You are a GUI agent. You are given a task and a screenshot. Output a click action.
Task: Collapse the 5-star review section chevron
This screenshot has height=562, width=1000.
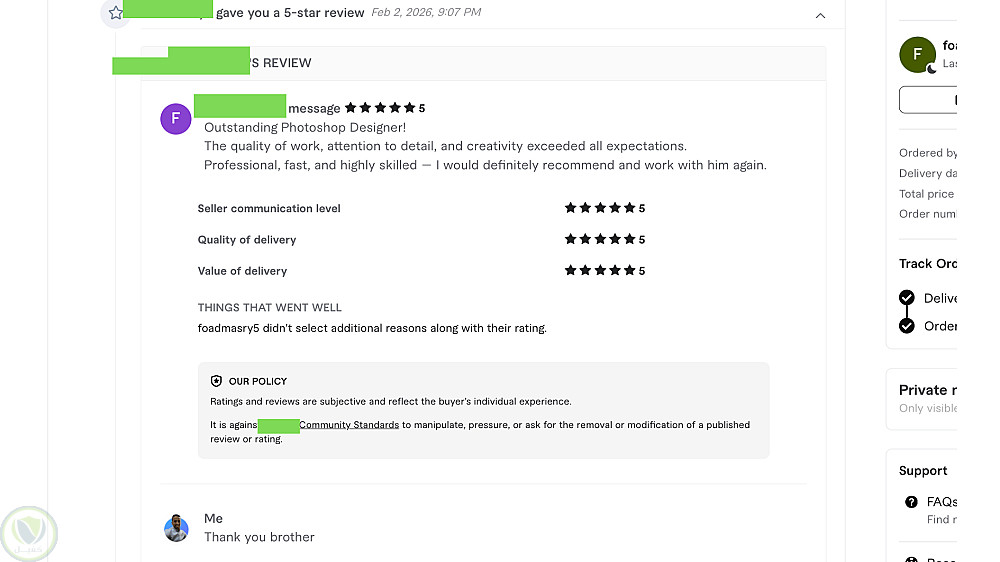click(820, 15)
